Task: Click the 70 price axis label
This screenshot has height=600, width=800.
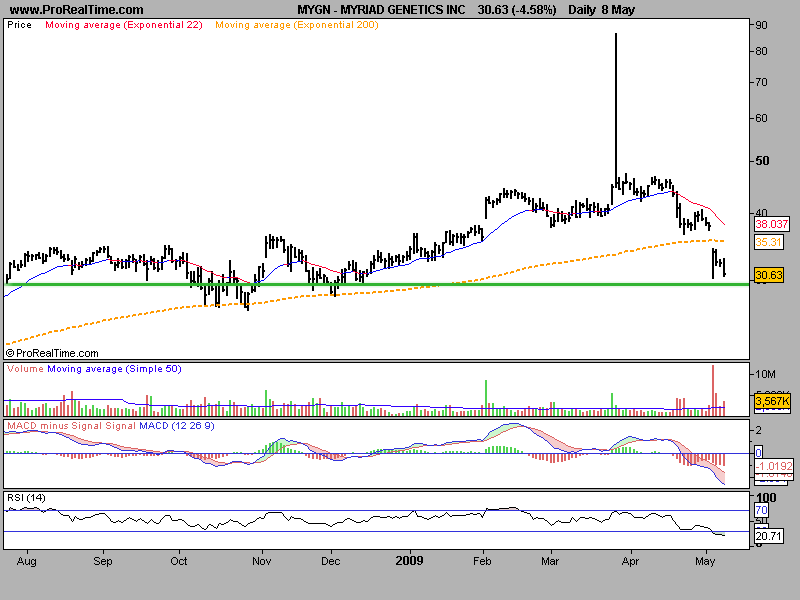Action: coord(761,82)
